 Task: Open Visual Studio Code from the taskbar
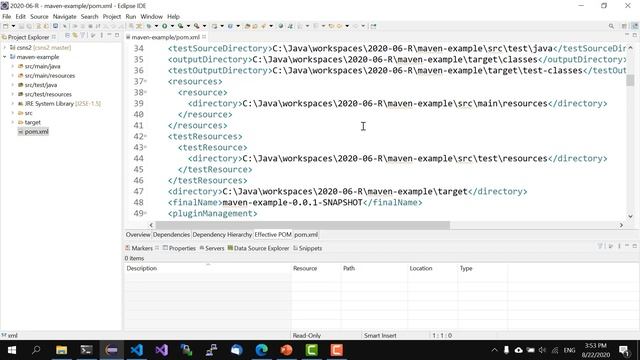point(137,350)
